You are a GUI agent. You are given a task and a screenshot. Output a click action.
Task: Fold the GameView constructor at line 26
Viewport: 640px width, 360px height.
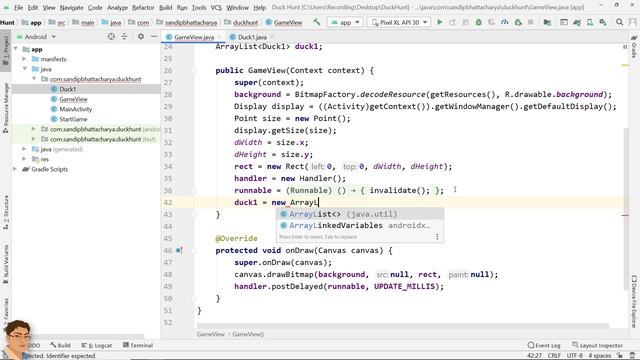(194, 71)
